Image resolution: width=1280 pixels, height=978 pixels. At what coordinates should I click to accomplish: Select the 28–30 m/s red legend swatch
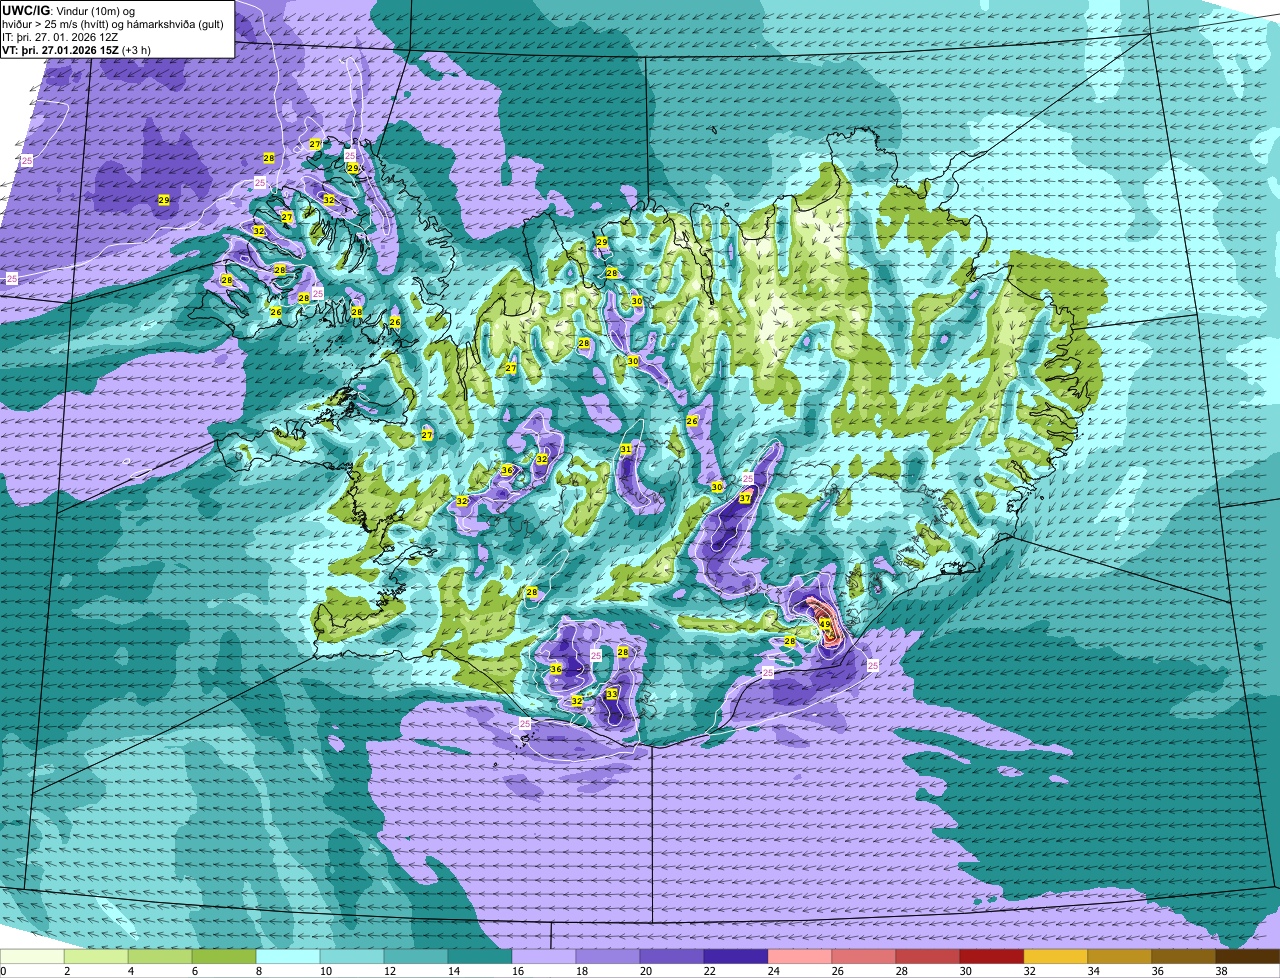[x=928, y=957]
